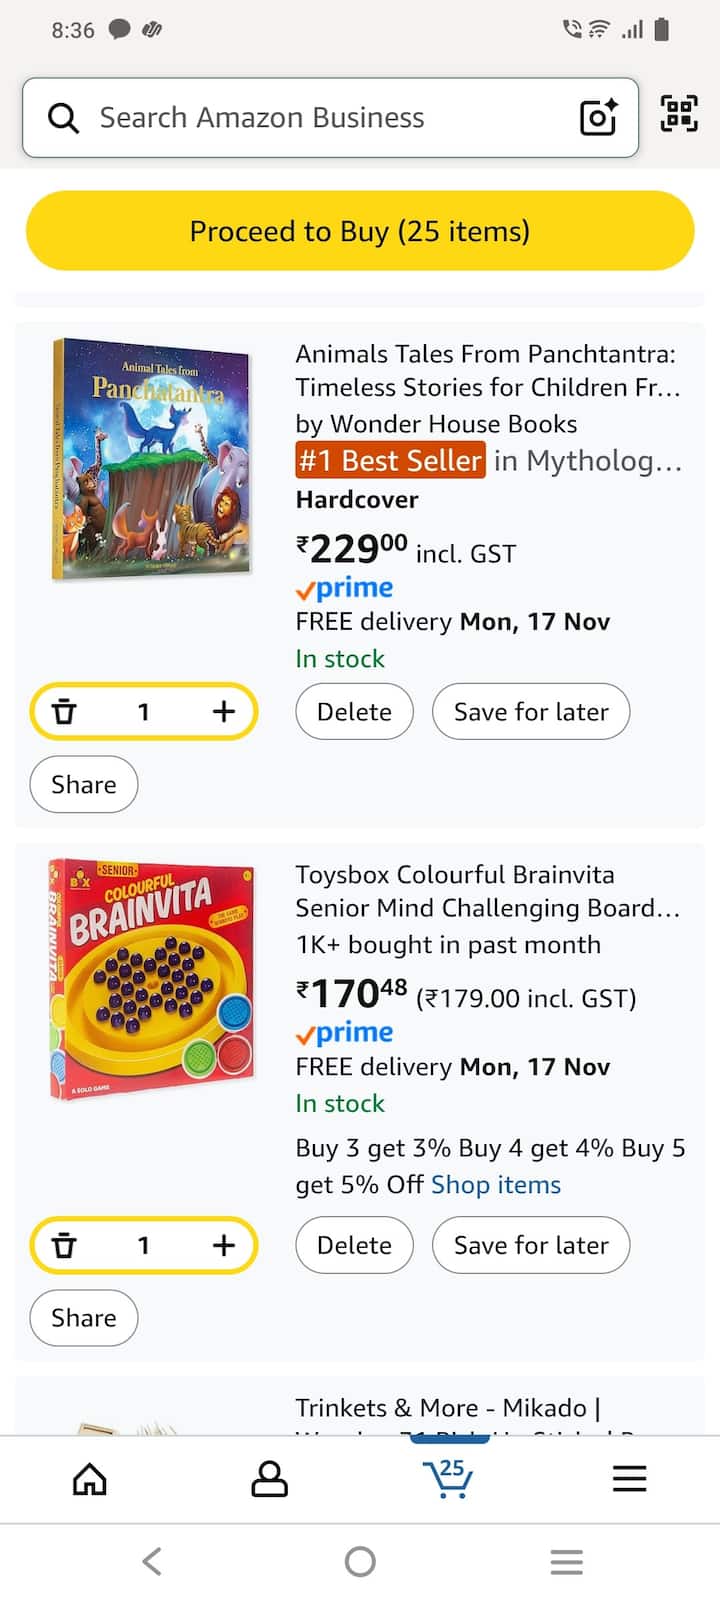Remove Panchtantra book using trash icon
Image resolution: width=720 pixels, height=1600 pixels.
tap(65, 711)
